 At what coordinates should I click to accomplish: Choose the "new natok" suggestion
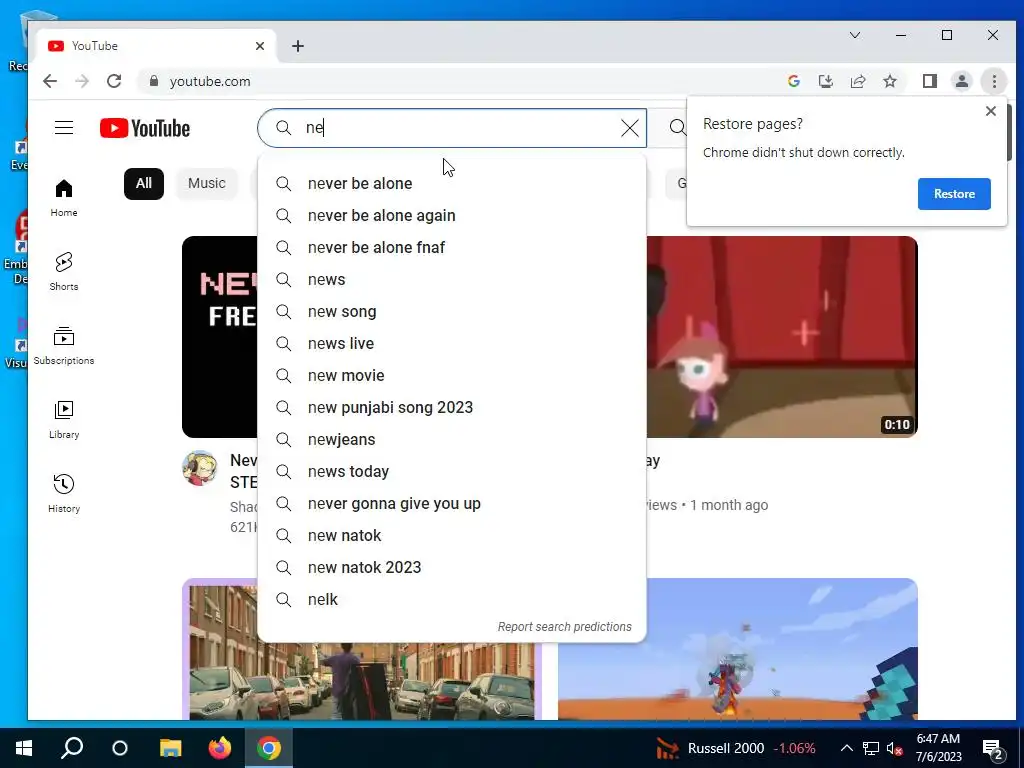[x=452, y=536]
